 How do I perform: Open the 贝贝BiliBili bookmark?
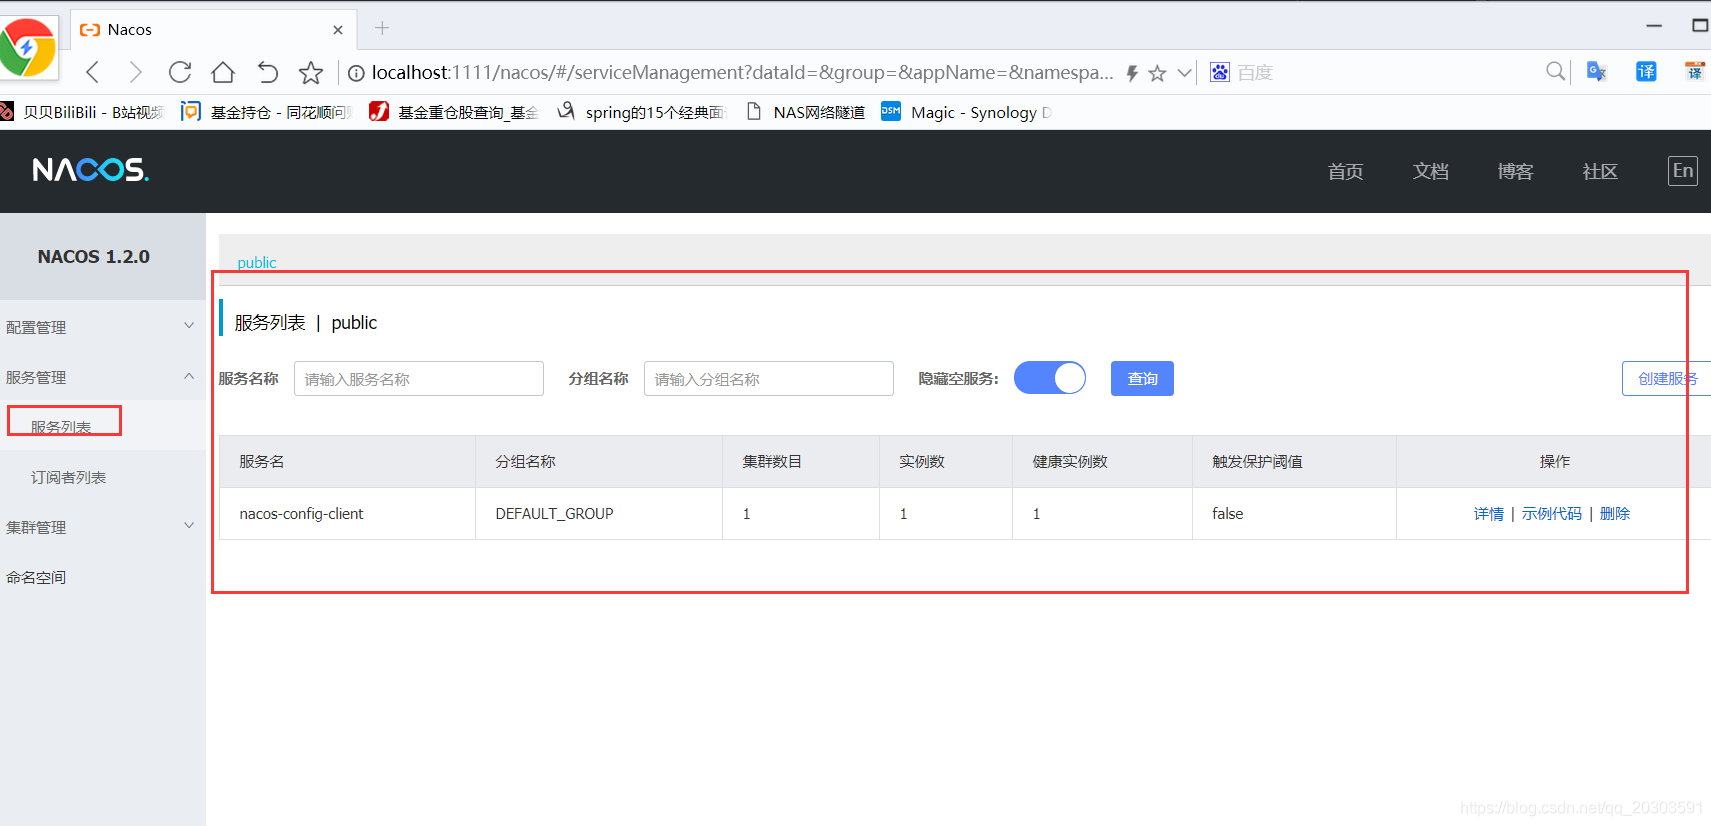pos(82,112)
